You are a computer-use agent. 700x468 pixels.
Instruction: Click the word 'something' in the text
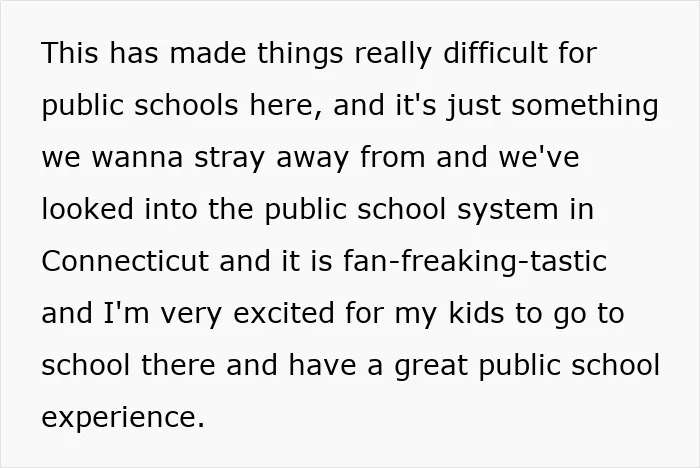584,106
